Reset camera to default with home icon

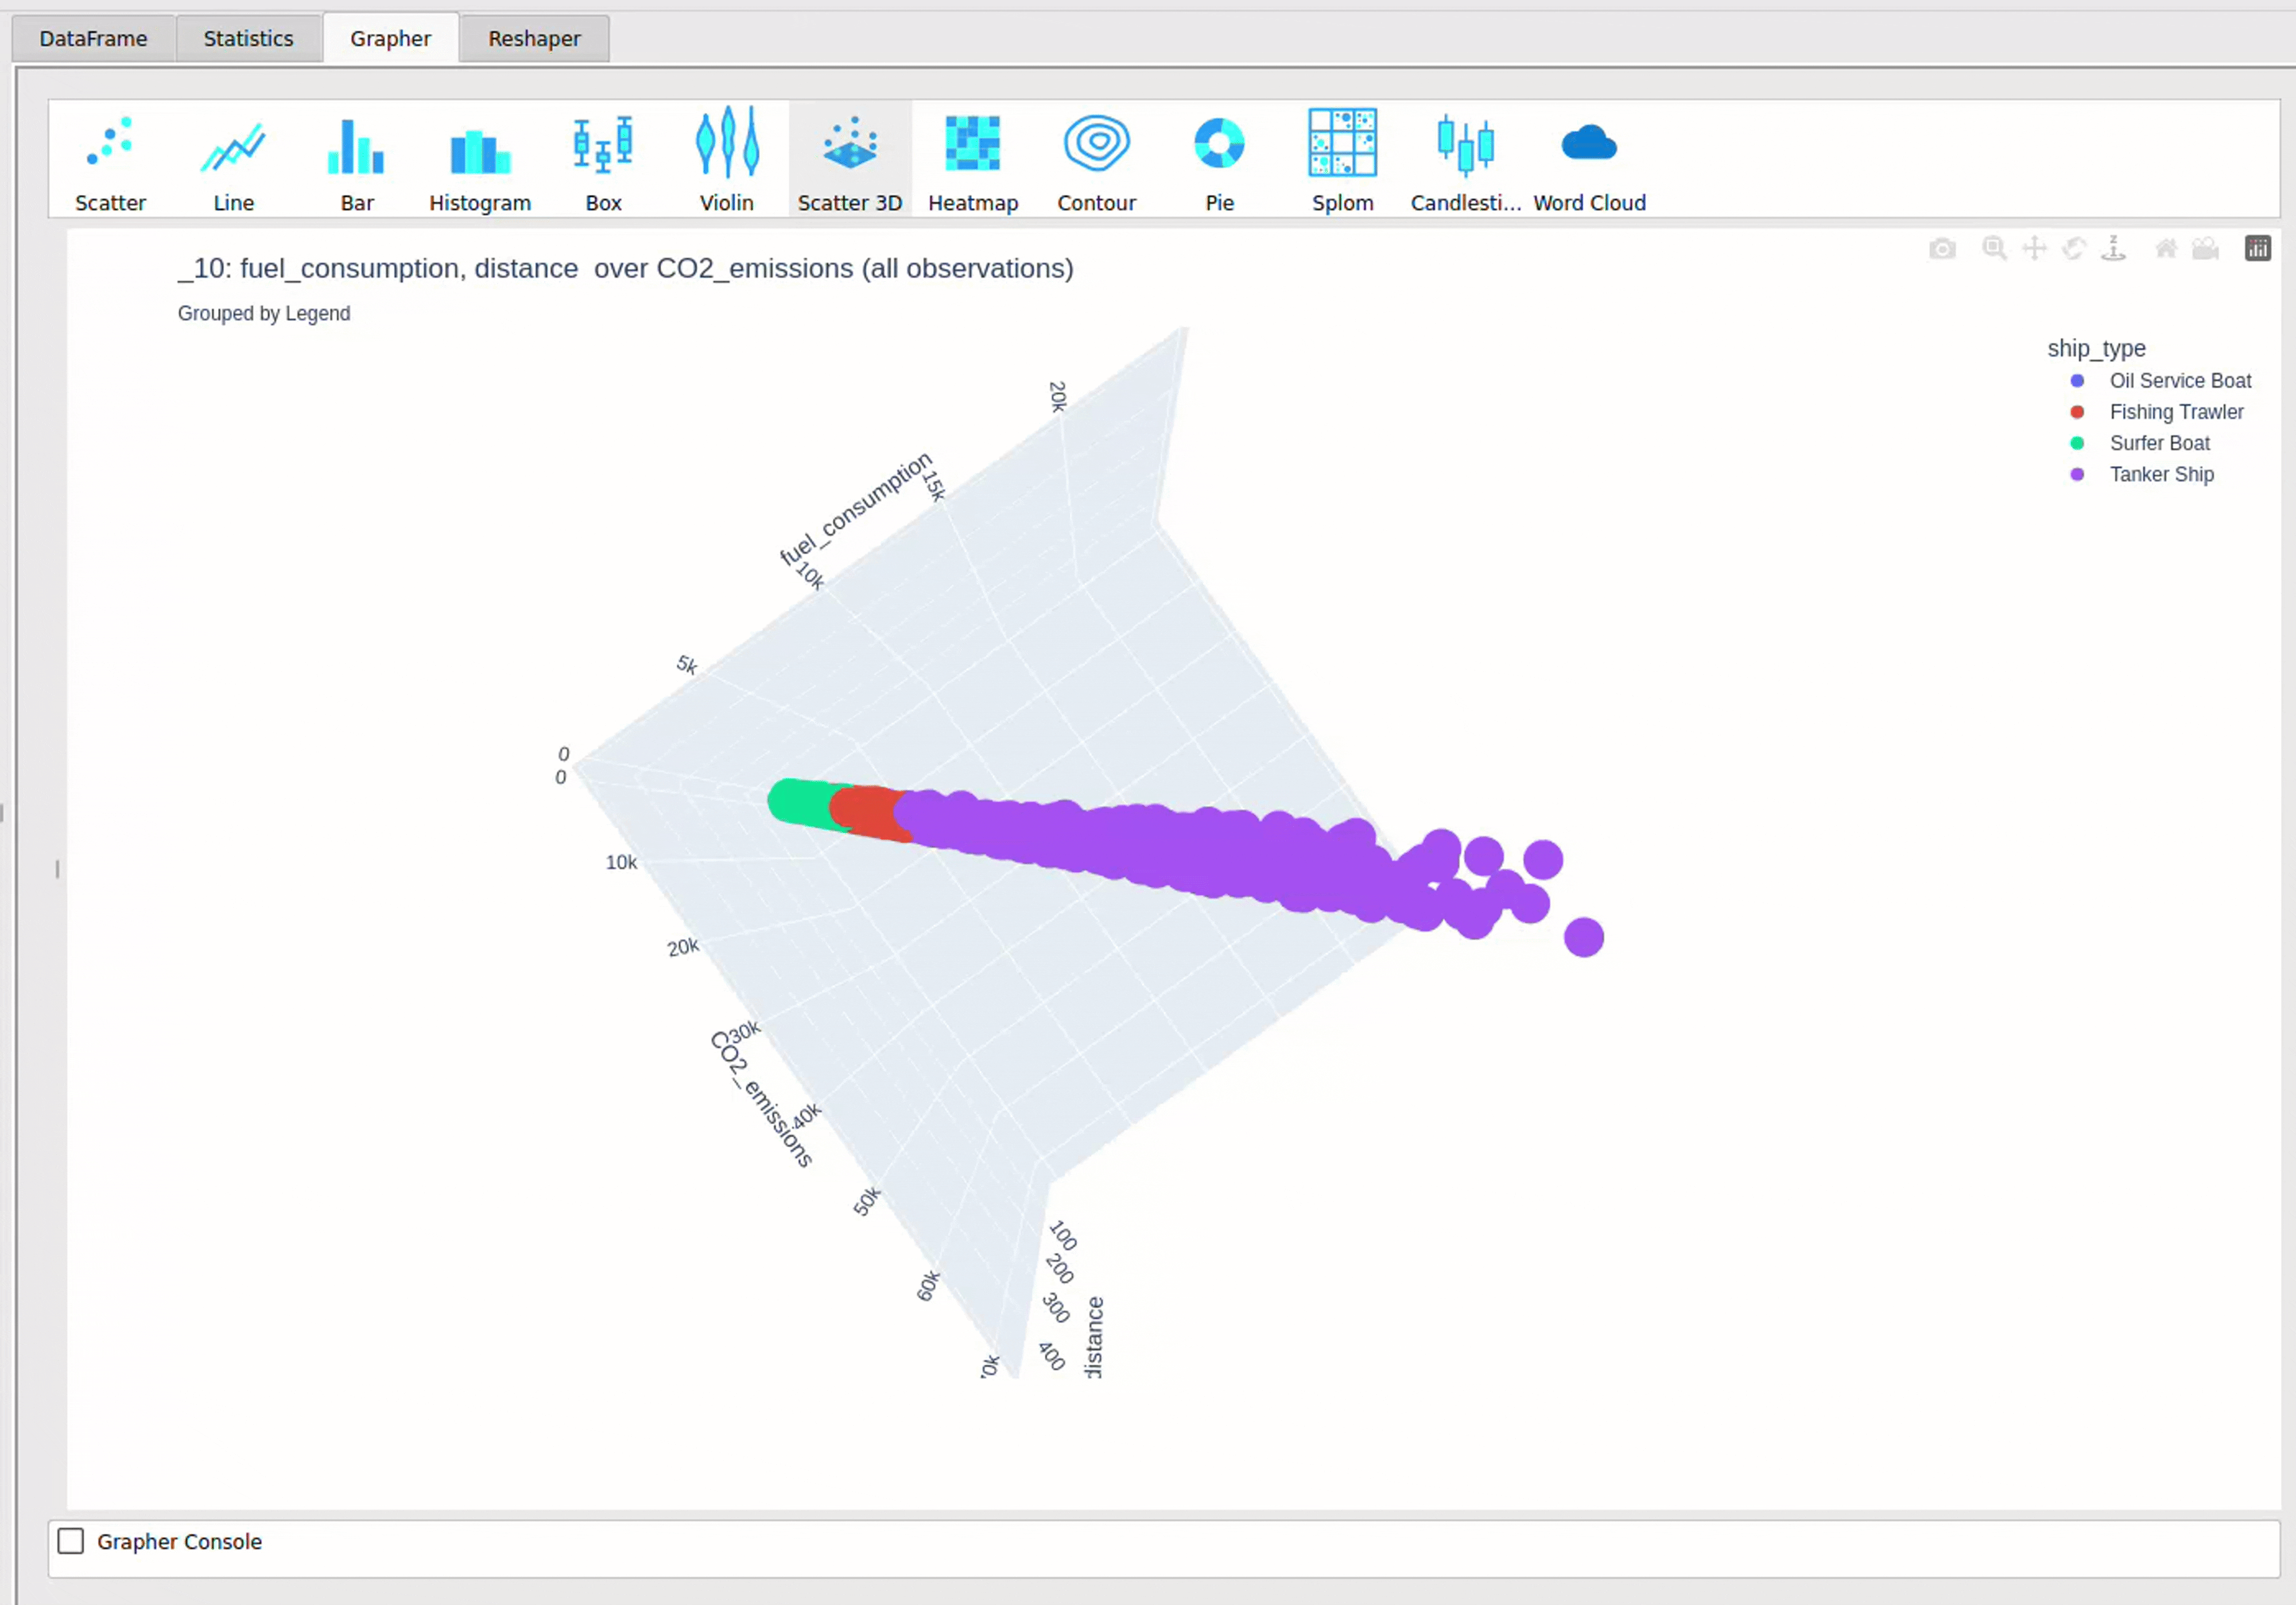point(2166,248)
